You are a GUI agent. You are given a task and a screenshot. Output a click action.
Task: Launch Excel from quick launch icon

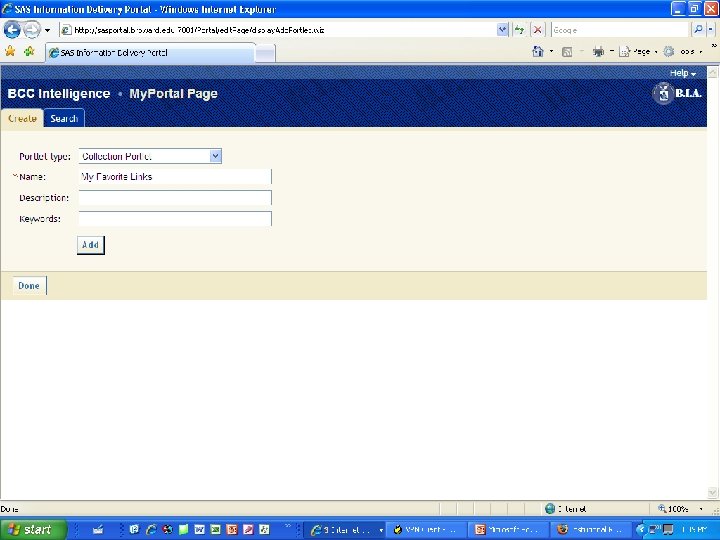(215, 530)
